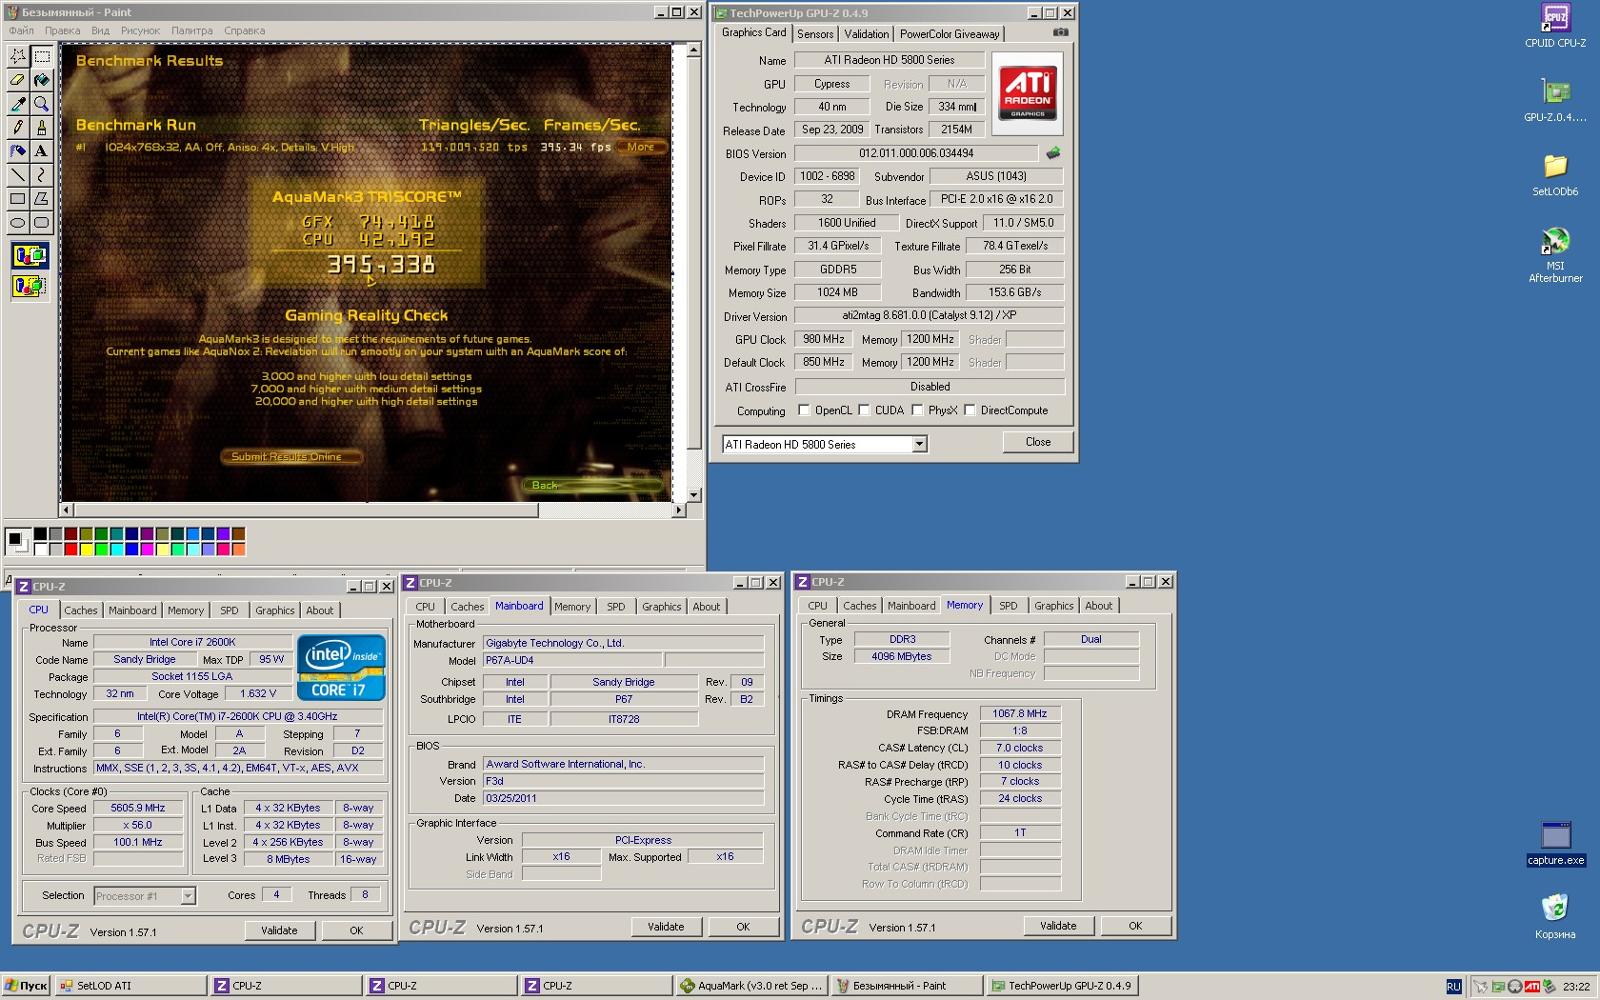Image resolution: width=1600 pixels, height=1000 pixels.
Task: Click the BIOS save icon in GPU-Z
Action: point(1053,153)
